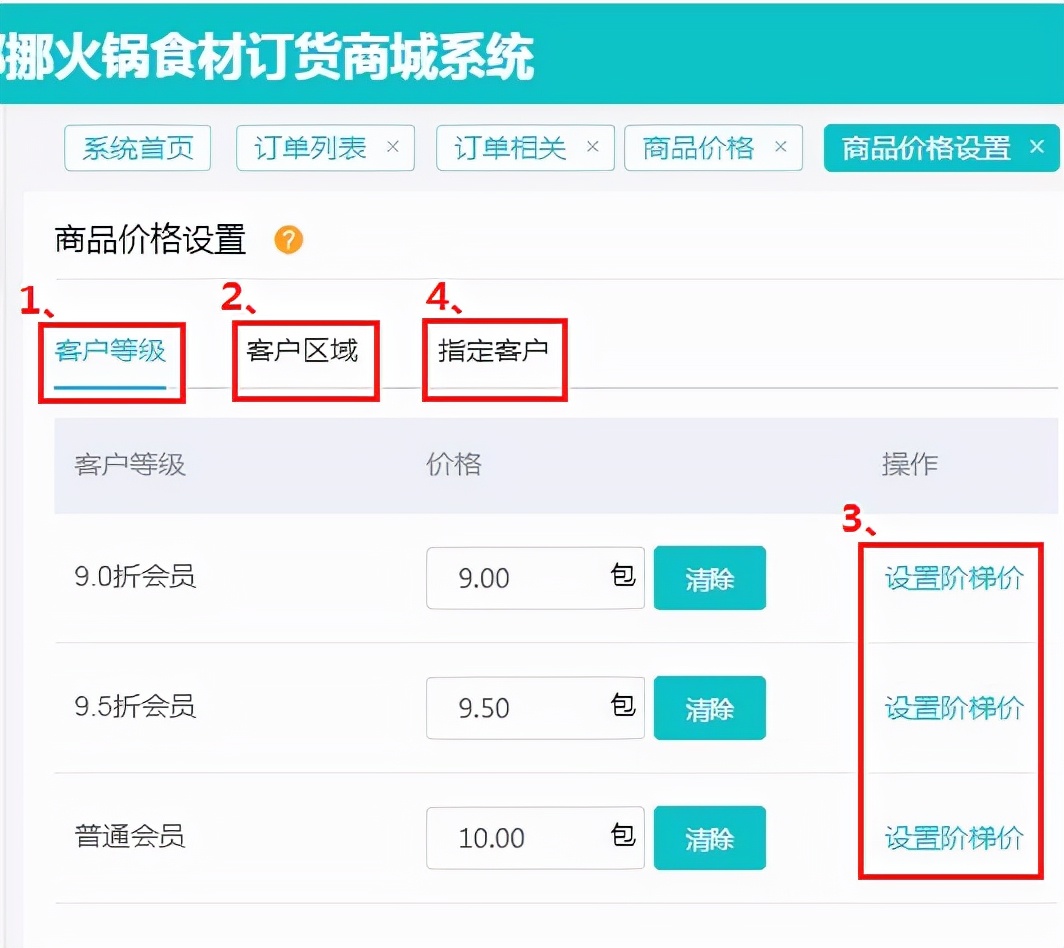
Task: Click 清除 for 普通会员 price
Action: pos(709,838)
